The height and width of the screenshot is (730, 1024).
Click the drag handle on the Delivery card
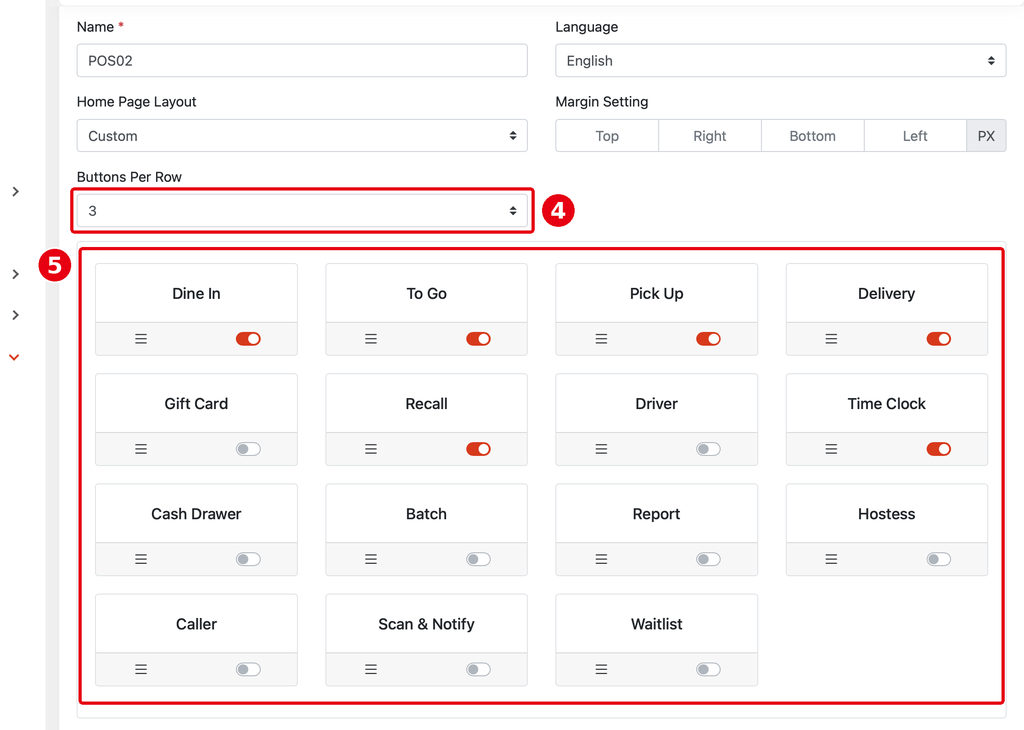click(831, 339)
